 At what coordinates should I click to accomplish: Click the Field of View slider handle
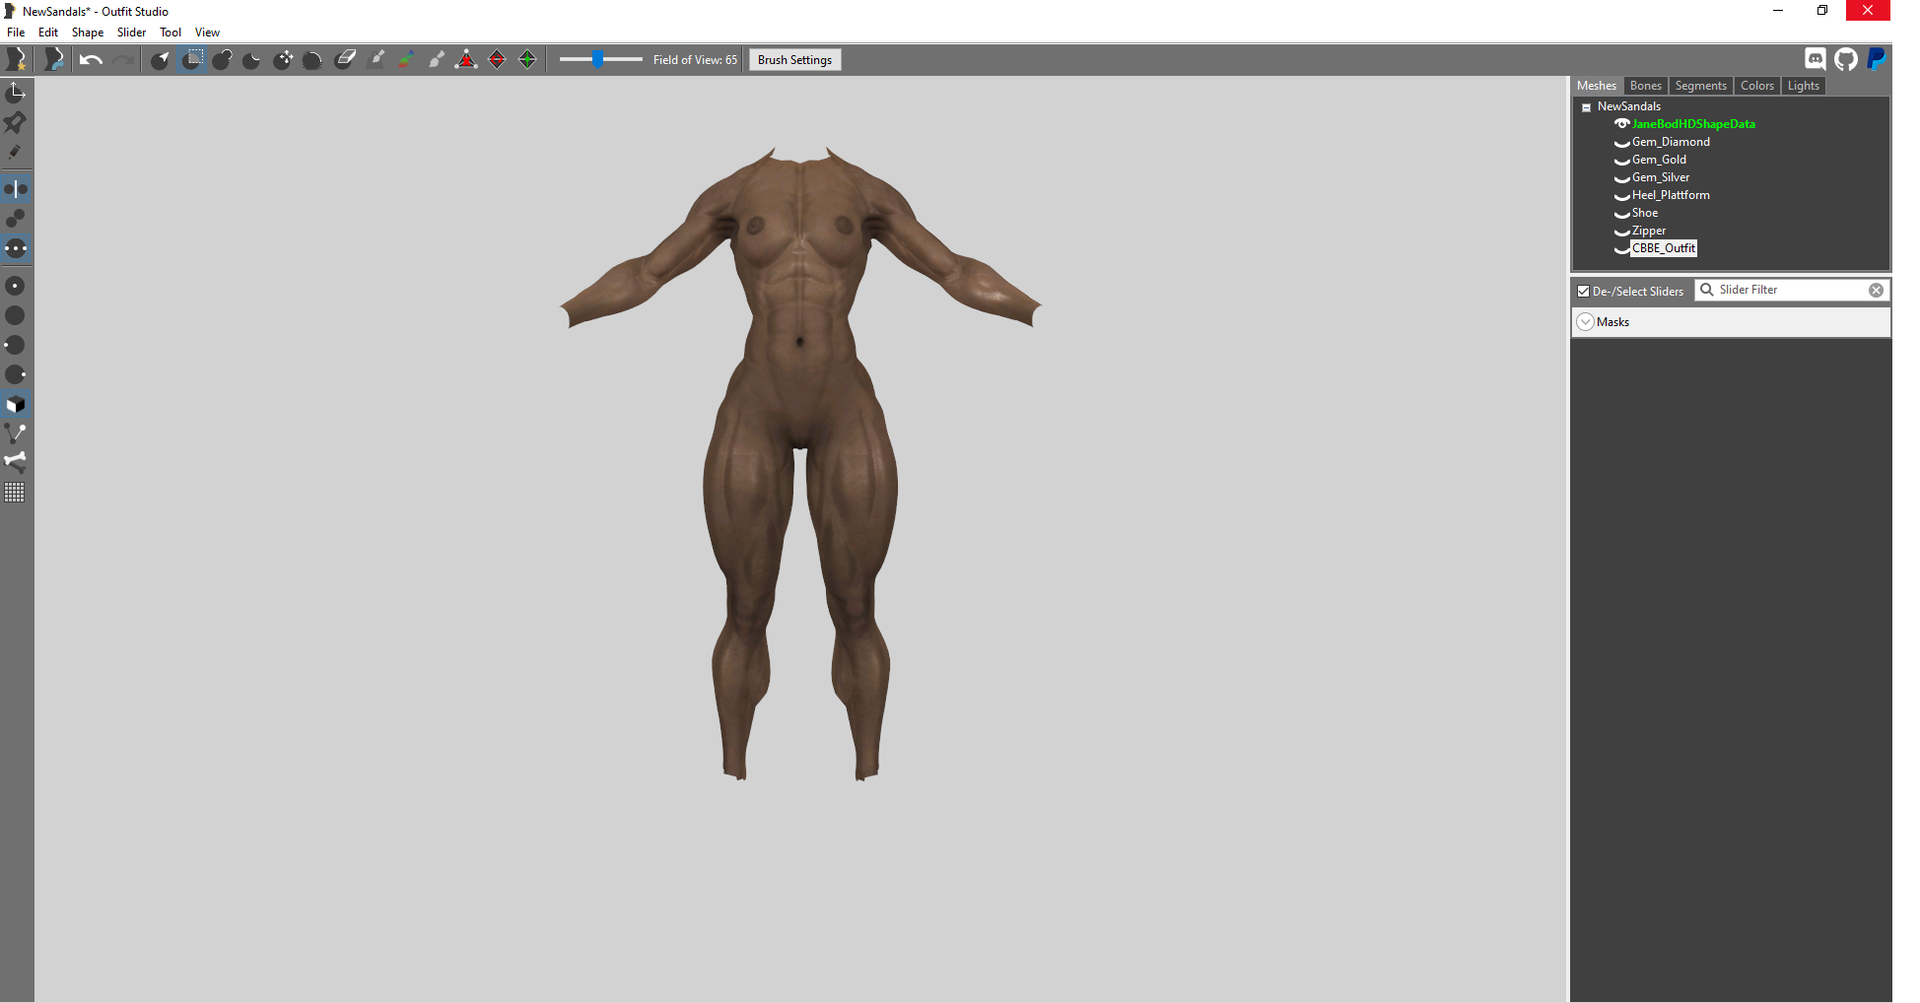tap(597, 60)
